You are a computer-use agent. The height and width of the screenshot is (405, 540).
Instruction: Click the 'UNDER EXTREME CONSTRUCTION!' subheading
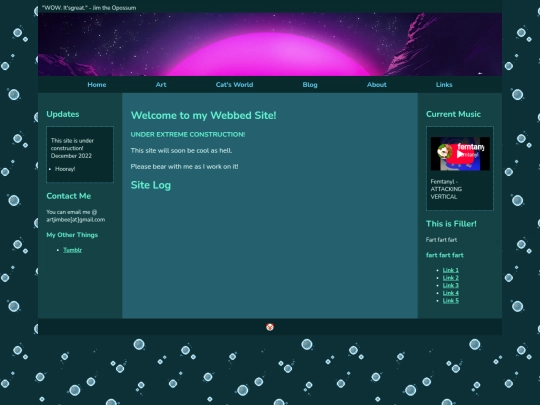pyautogui.click(x=188, y=135)
